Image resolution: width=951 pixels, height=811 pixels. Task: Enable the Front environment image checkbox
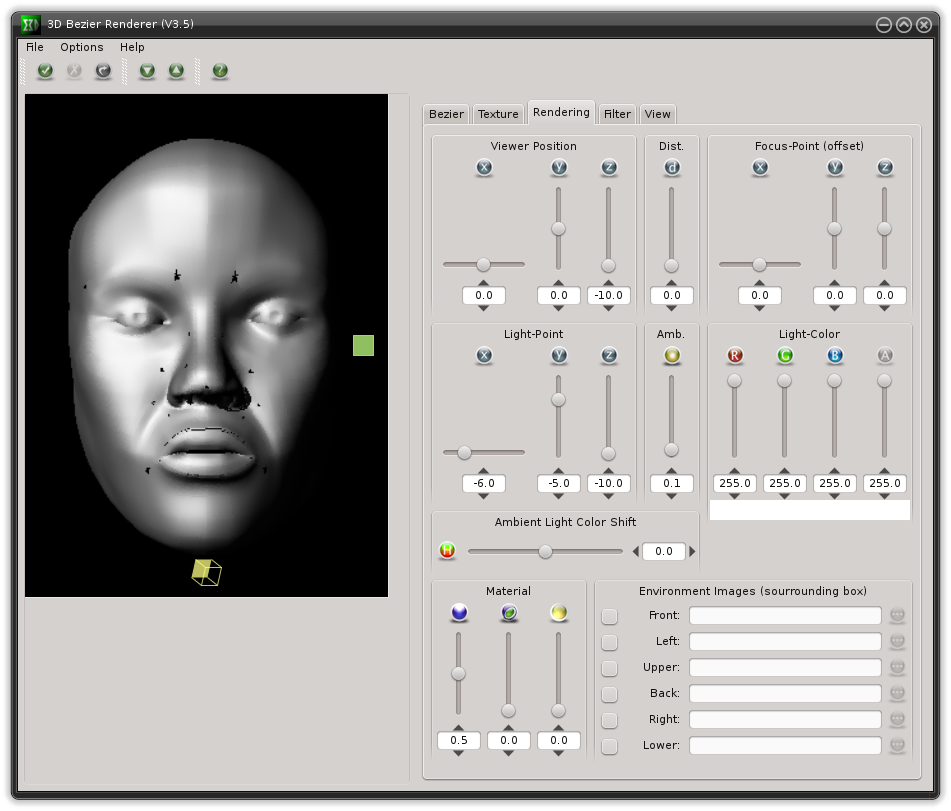[610, 616]
